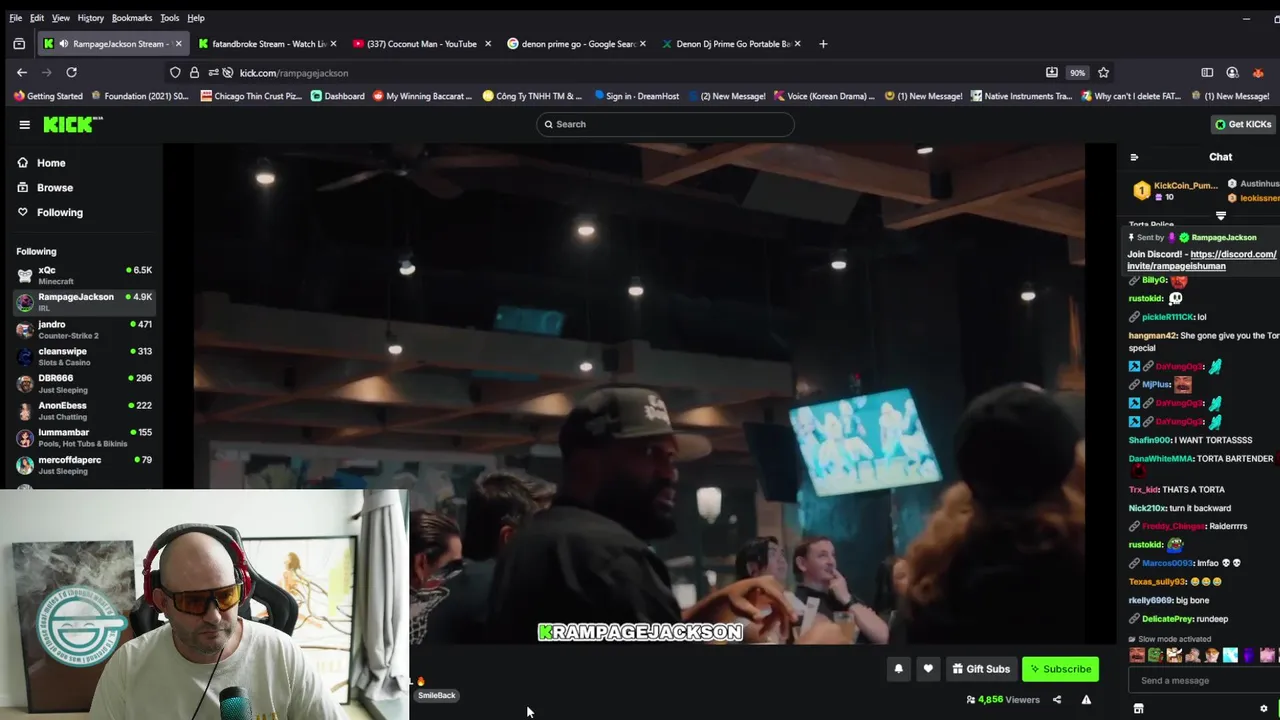Screen dimensions: 1280x720
Task: Open the Native Instruments Tra... bookmark
Action: [x=1021, y=96]
